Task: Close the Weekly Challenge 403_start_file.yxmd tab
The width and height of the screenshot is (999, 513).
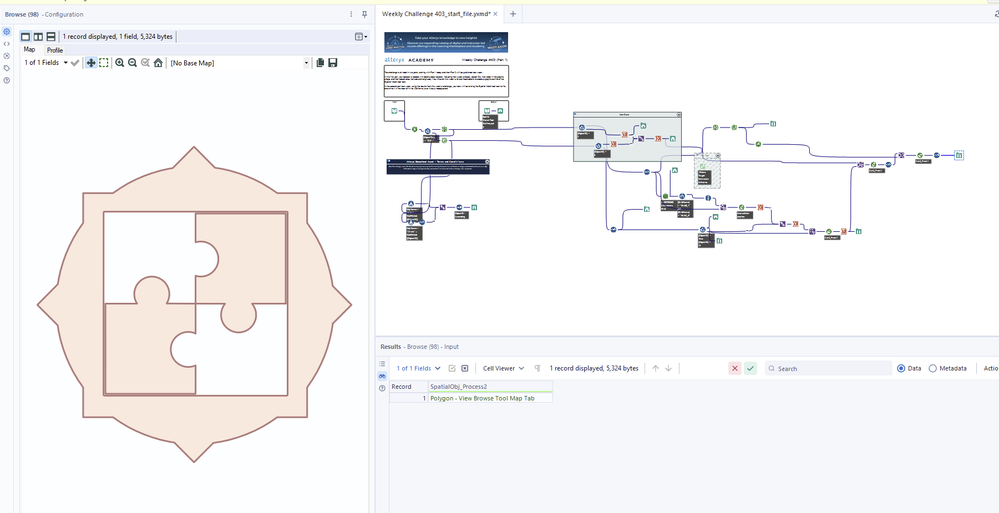Action: [496, 14]
